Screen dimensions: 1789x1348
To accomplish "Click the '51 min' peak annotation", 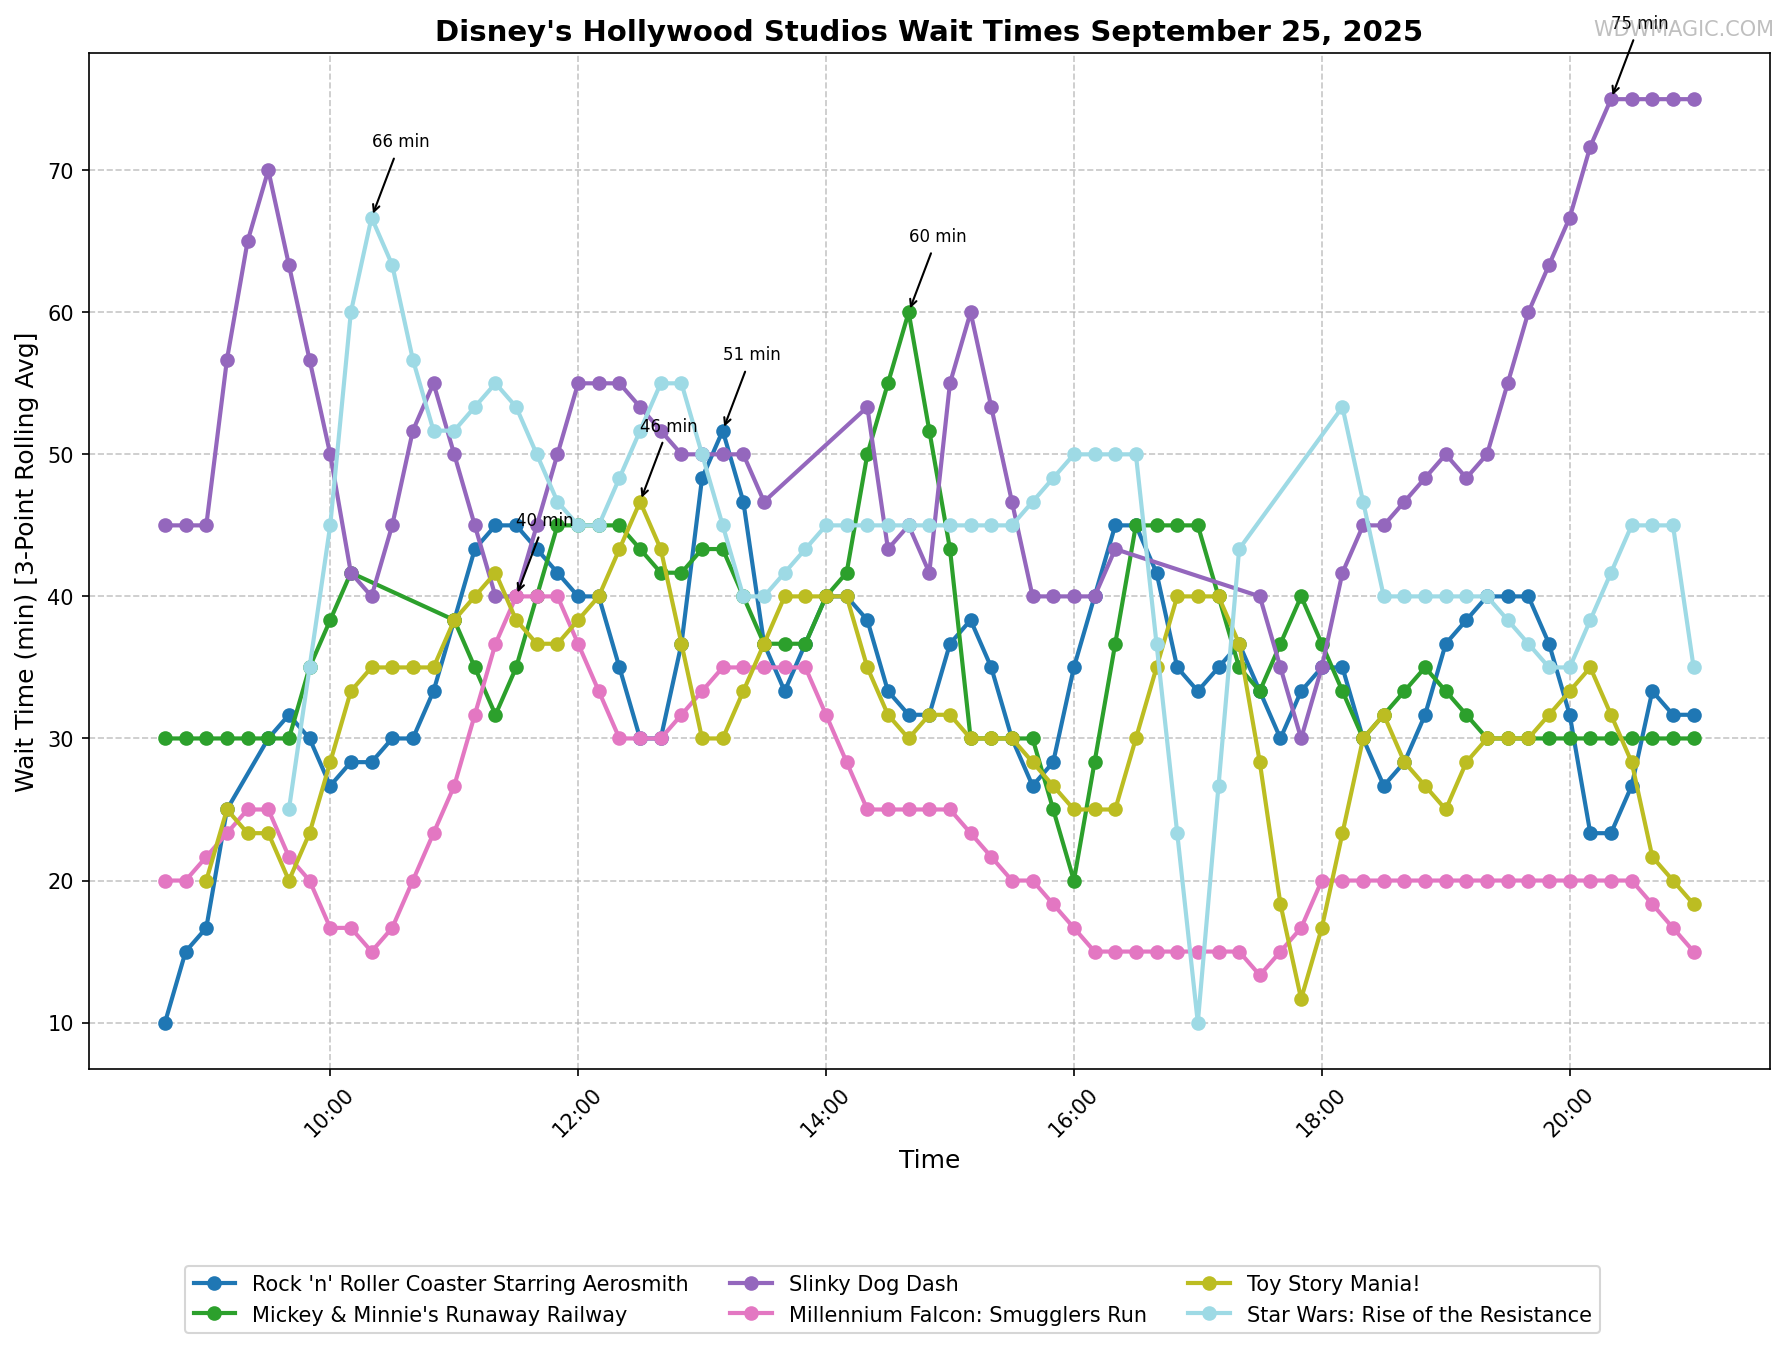I will [x=752, y=354].
